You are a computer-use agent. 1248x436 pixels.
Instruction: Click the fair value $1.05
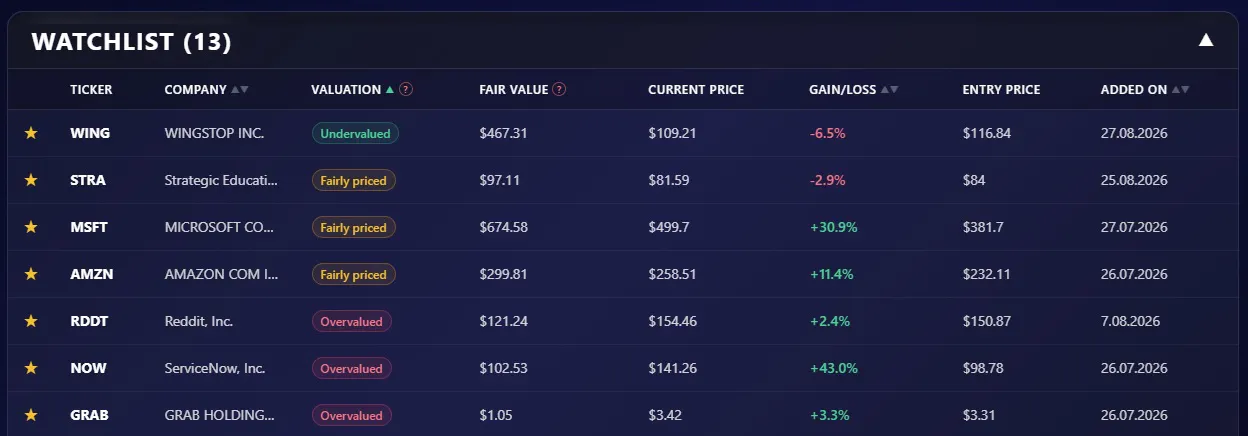coord(496,415)
